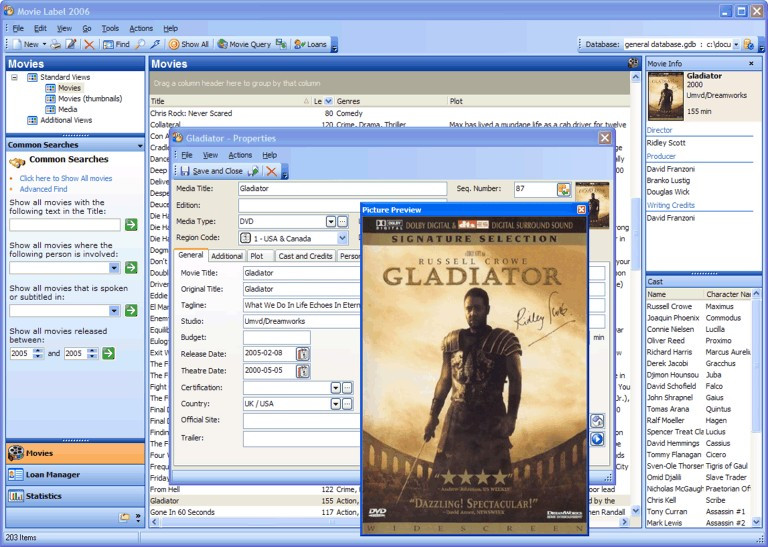The image size is (768, 547).
Task: Open the File menu in main window
Action: tap(18, 28)
